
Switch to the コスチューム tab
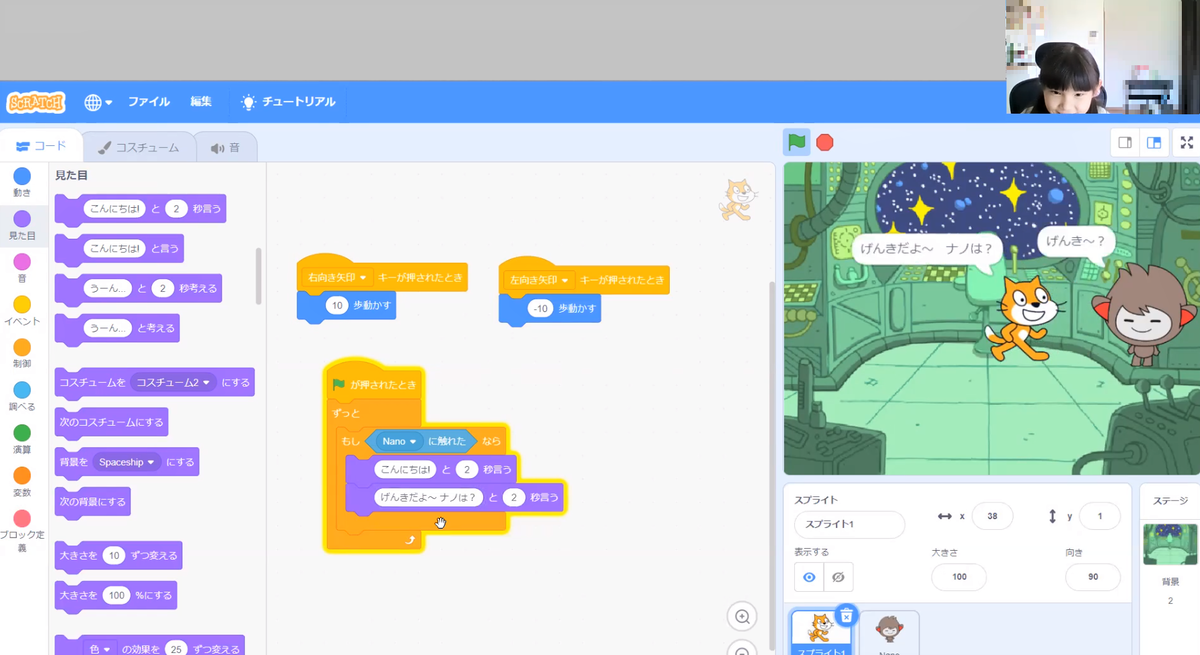[138, 147]
